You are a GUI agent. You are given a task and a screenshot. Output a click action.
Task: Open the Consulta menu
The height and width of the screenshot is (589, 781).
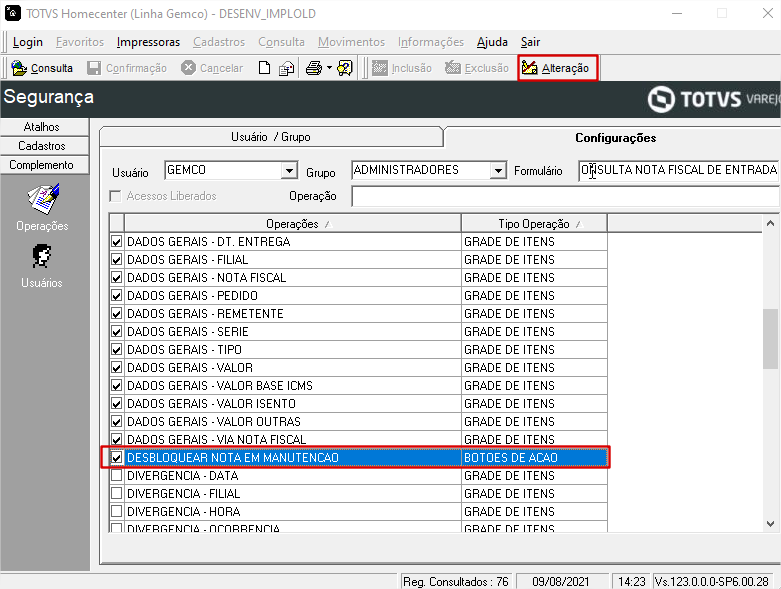(x=281, y=42)
